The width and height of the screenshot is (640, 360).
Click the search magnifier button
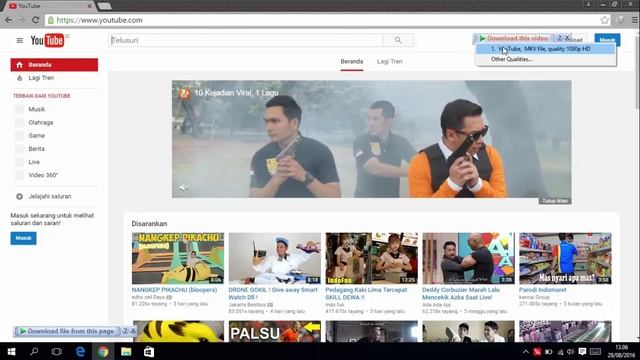pos(398,40)
